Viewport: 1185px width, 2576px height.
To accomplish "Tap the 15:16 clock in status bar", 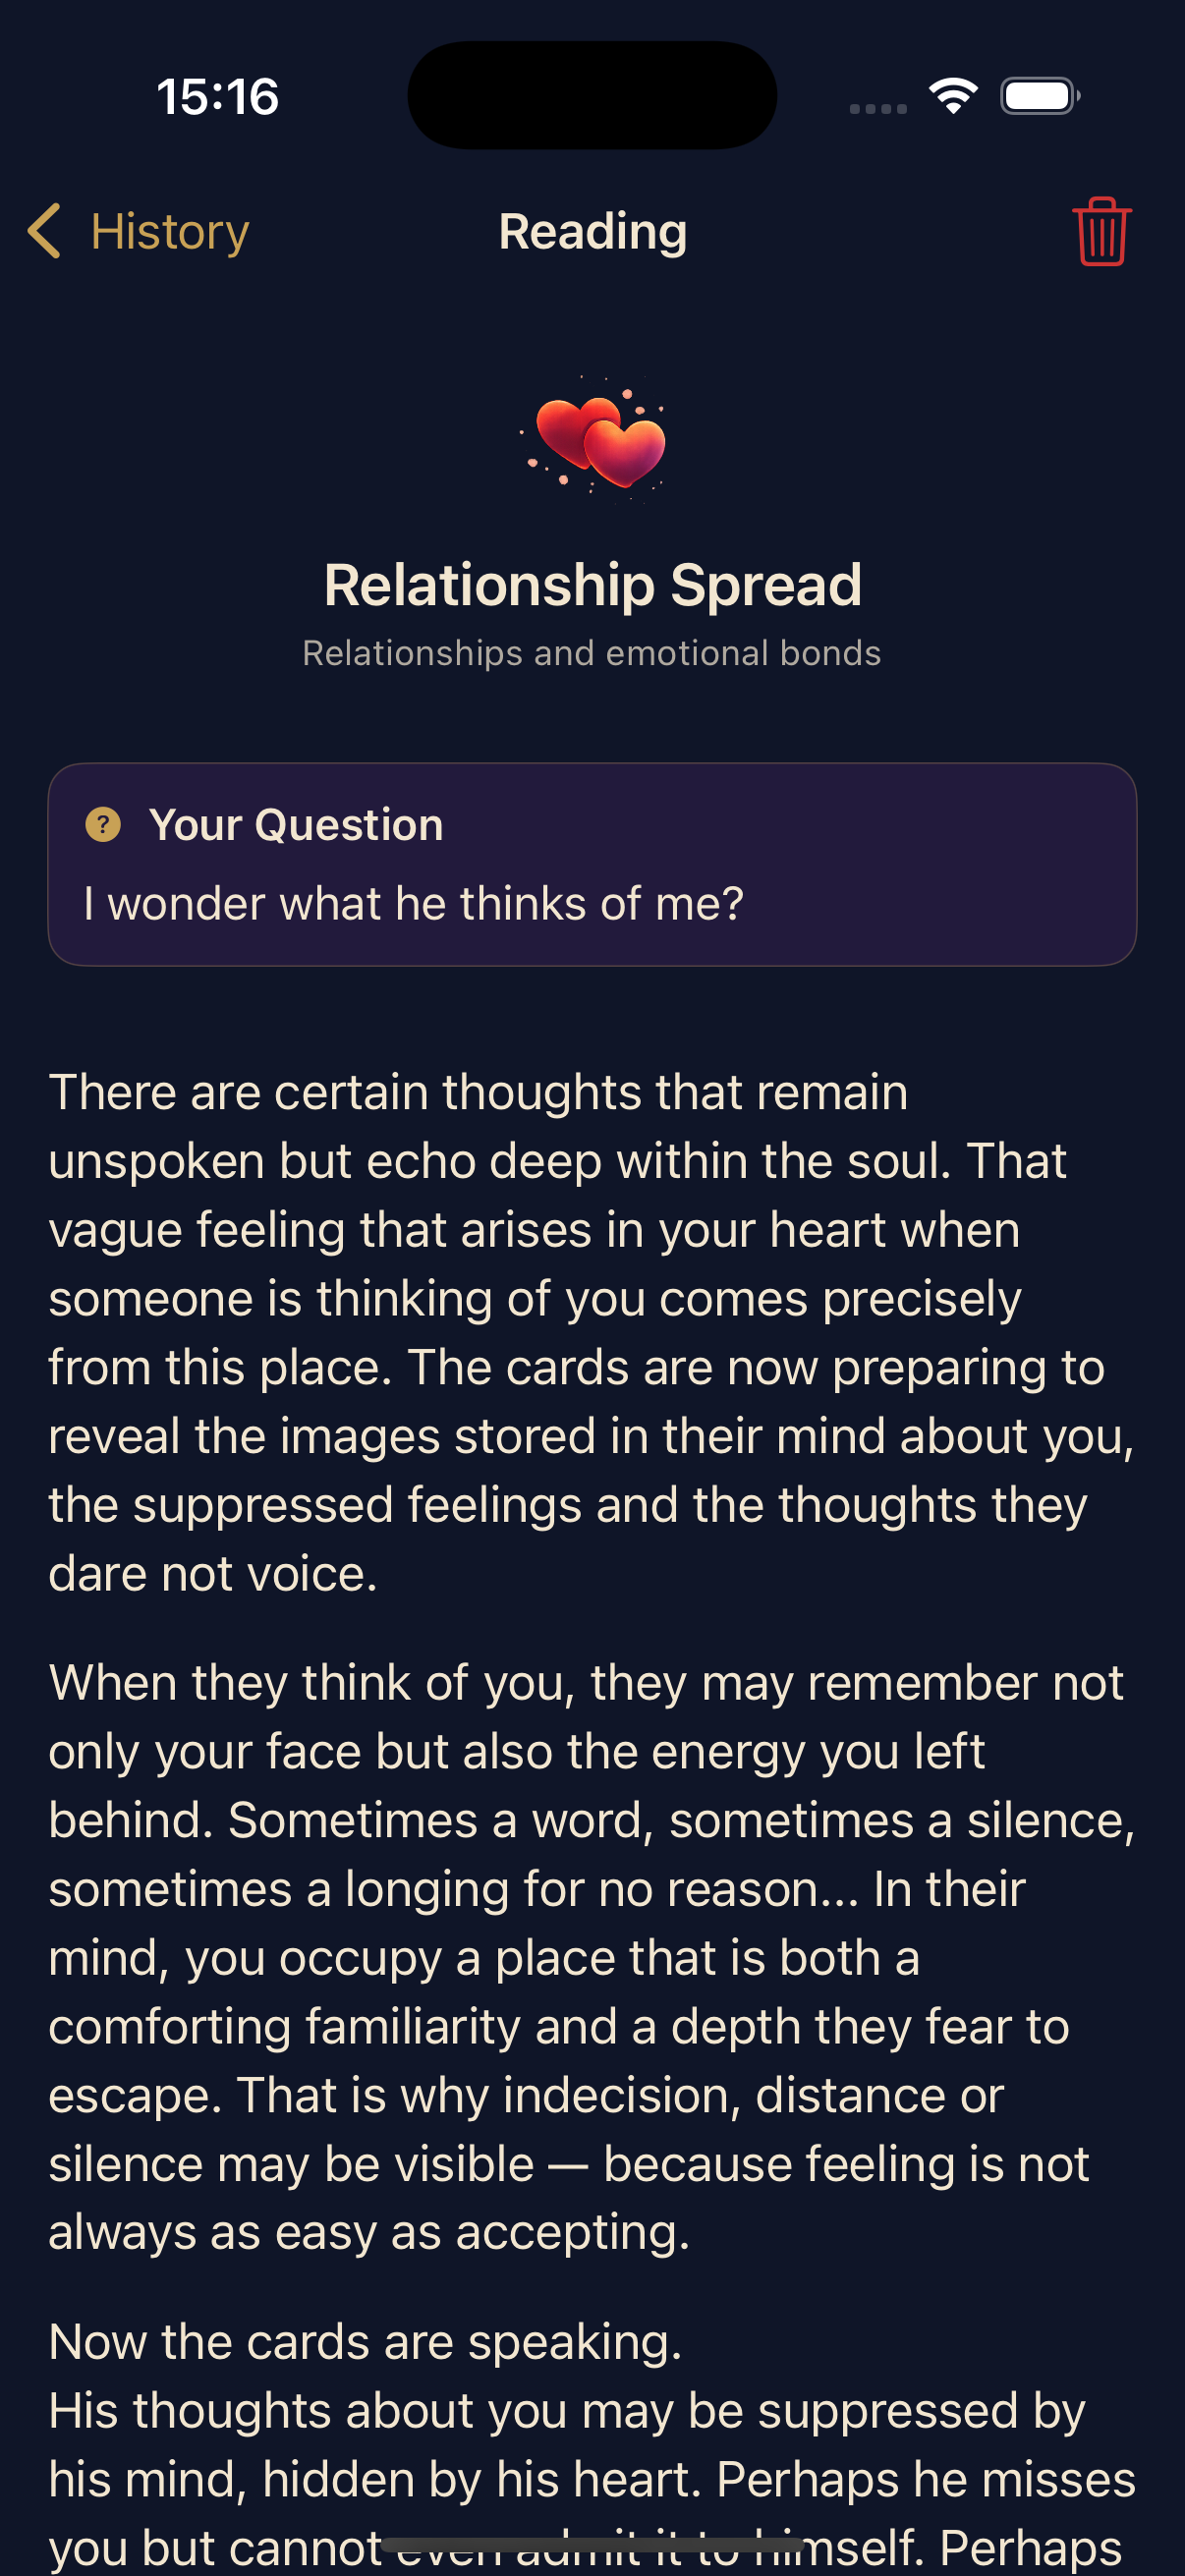I will tap(218, 97).
